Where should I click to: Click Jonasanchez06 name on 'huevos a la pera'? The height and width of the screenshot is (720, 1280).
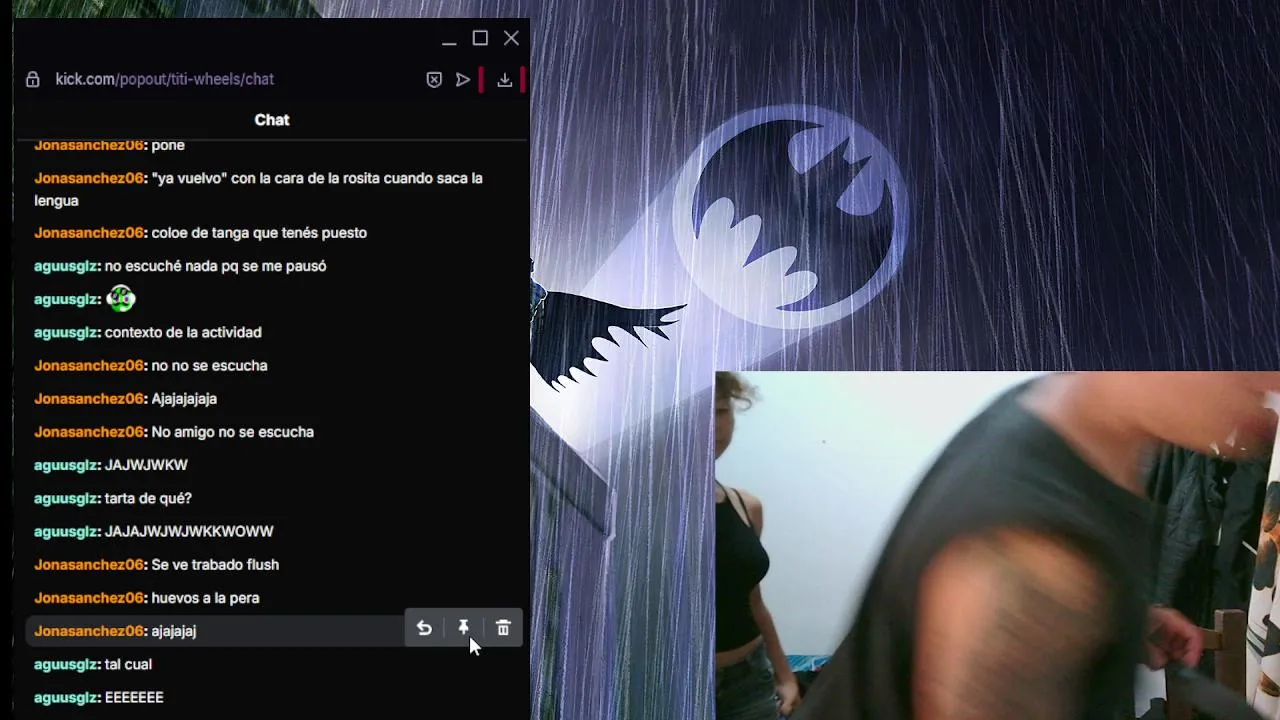click(x=90, y=597)
